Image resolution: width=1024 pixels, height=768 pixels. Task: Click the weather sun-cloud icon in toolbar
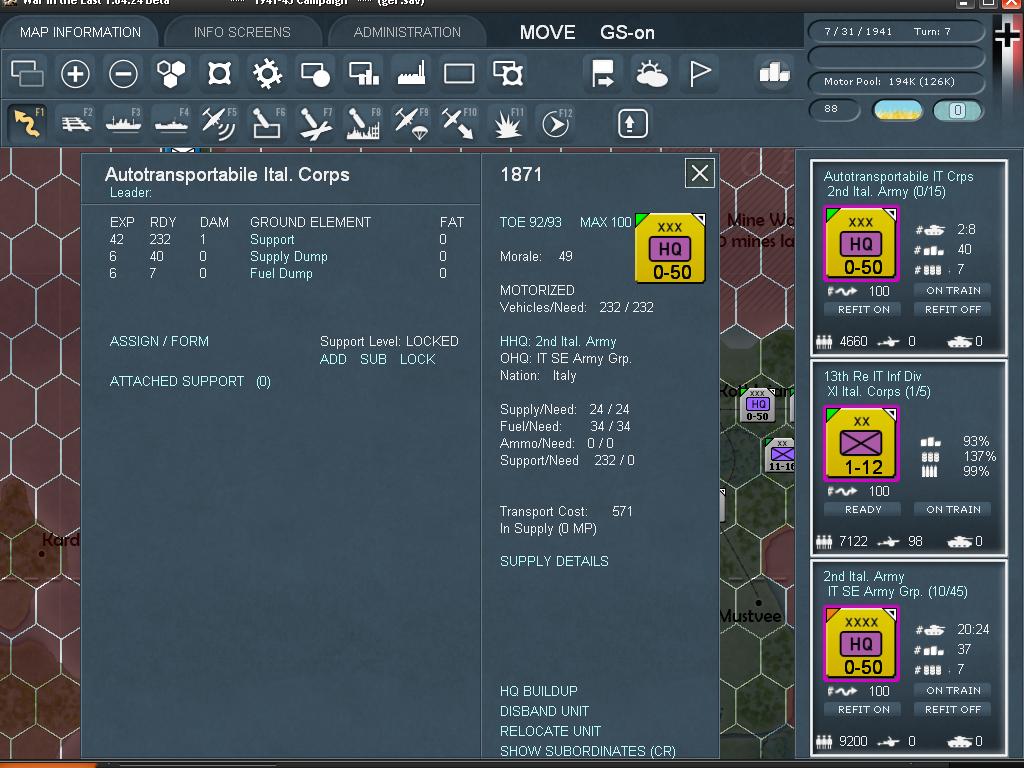click(x=651, y=73)
